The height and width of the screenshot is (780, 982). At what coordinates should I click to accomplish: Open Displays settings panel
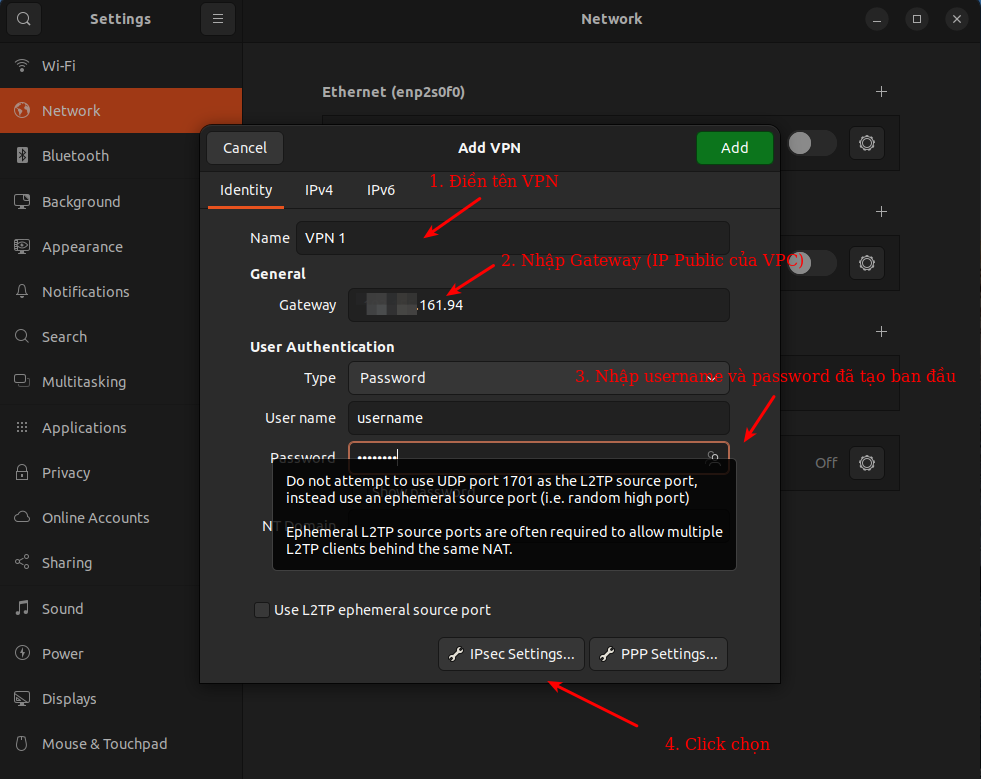[x=121, y=699]
